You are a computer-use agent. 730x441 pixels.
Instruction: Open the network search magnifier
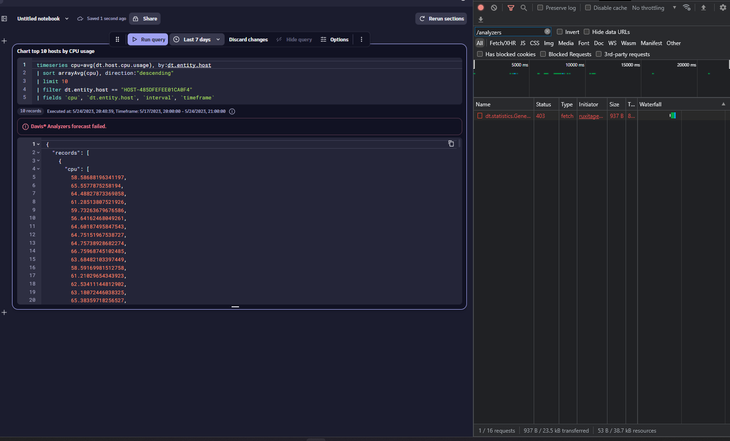click(x=524, y=8)
